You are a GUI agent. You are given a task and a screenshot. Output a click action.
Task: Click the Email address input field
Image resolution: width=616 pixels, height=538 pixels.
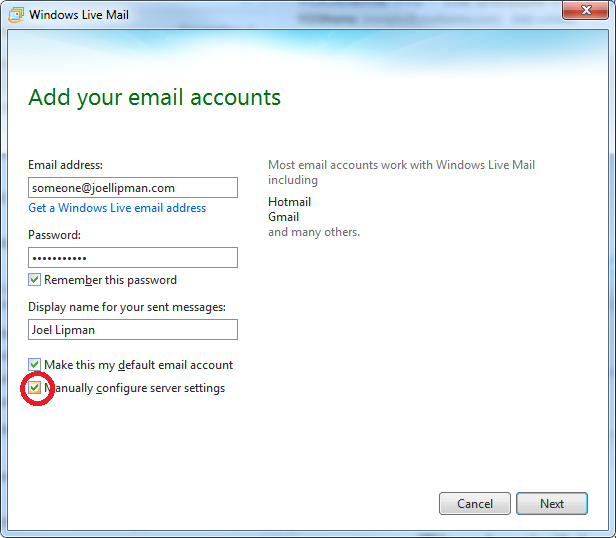(x=133, y=188)
